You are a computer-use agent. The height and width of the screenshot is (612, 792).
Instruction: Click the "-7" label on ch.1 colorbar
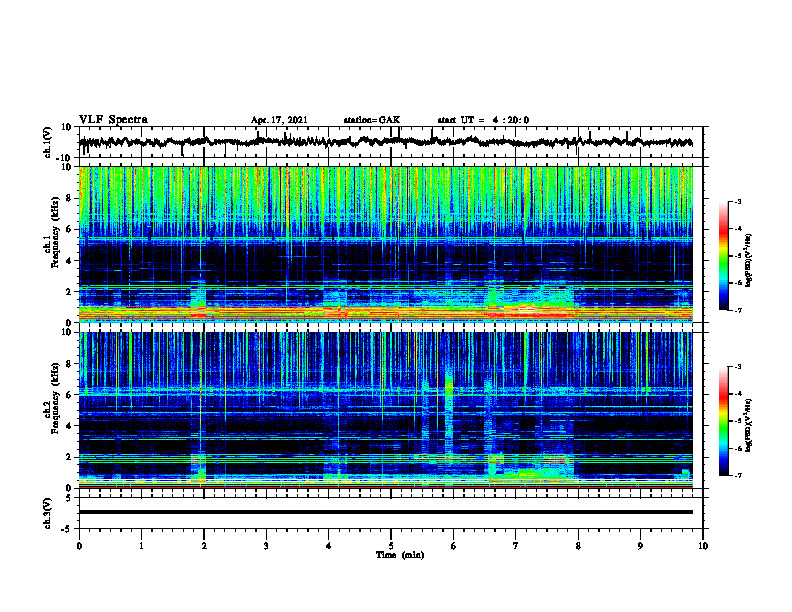coord(738,310)
